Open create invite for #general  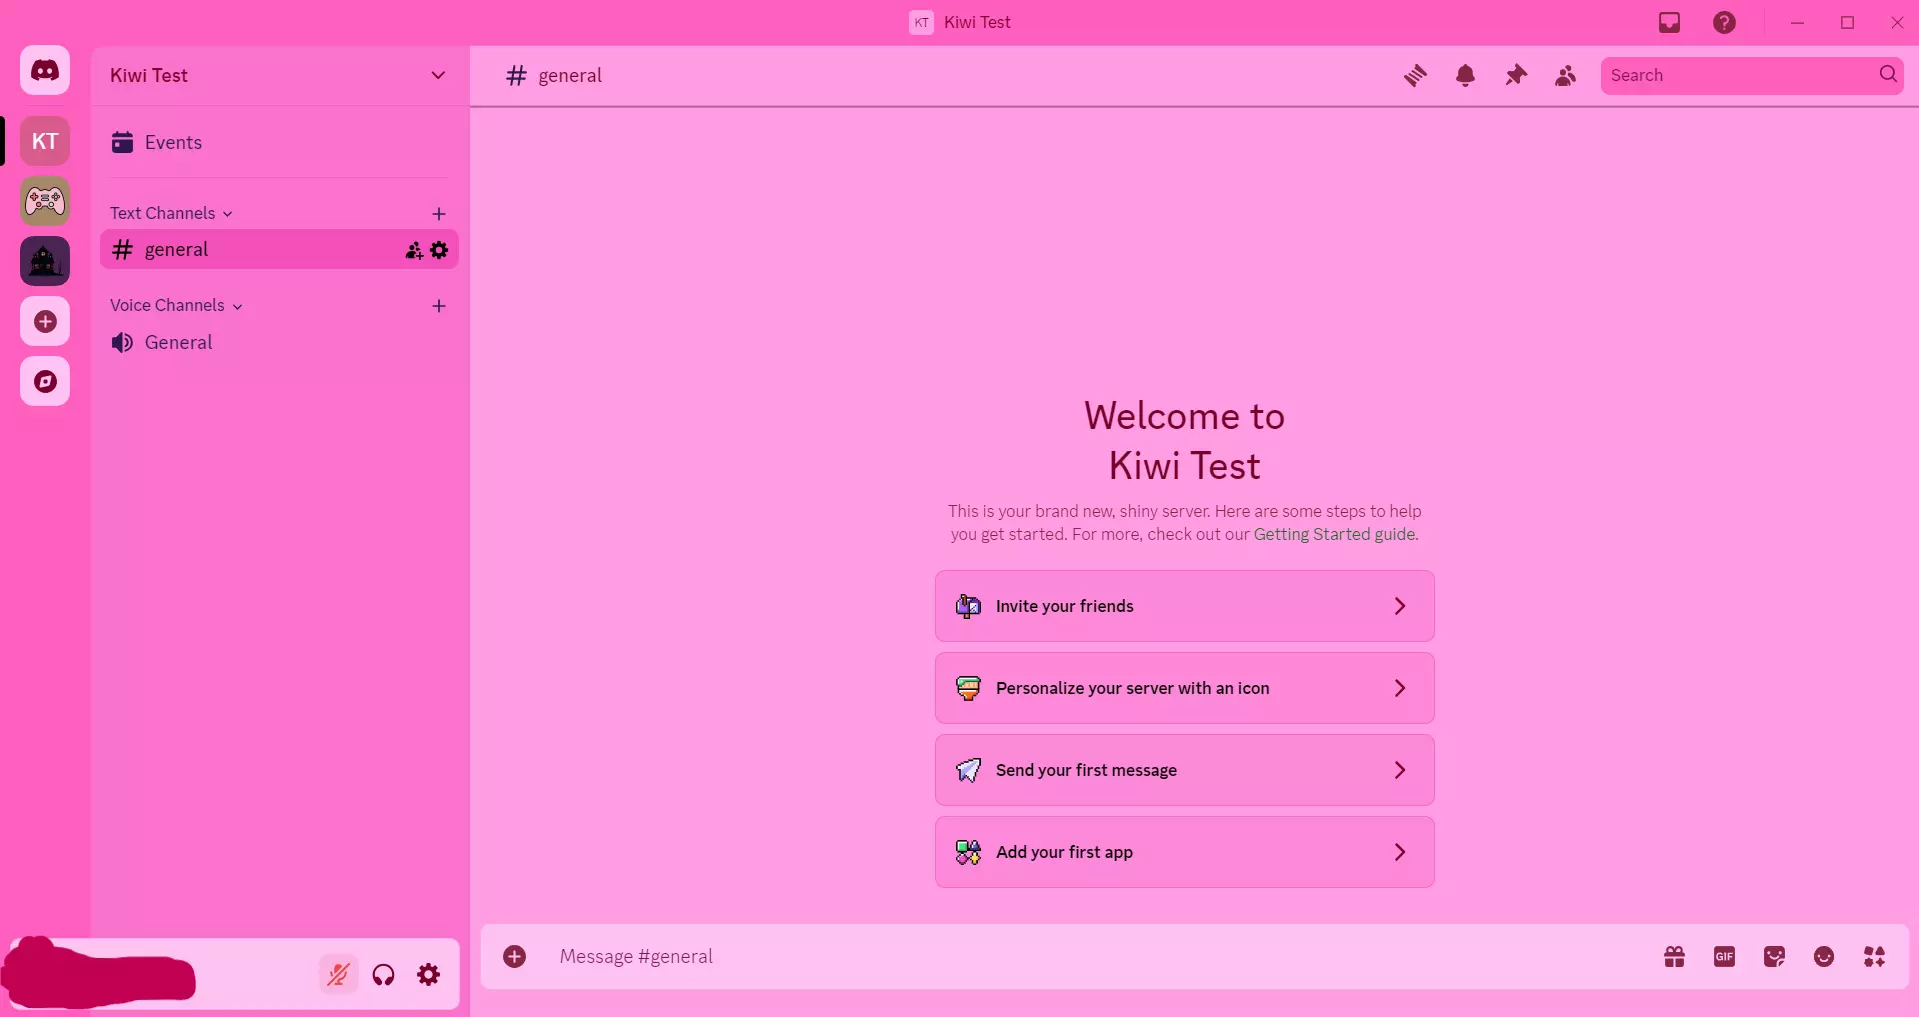tap(414, 250)
